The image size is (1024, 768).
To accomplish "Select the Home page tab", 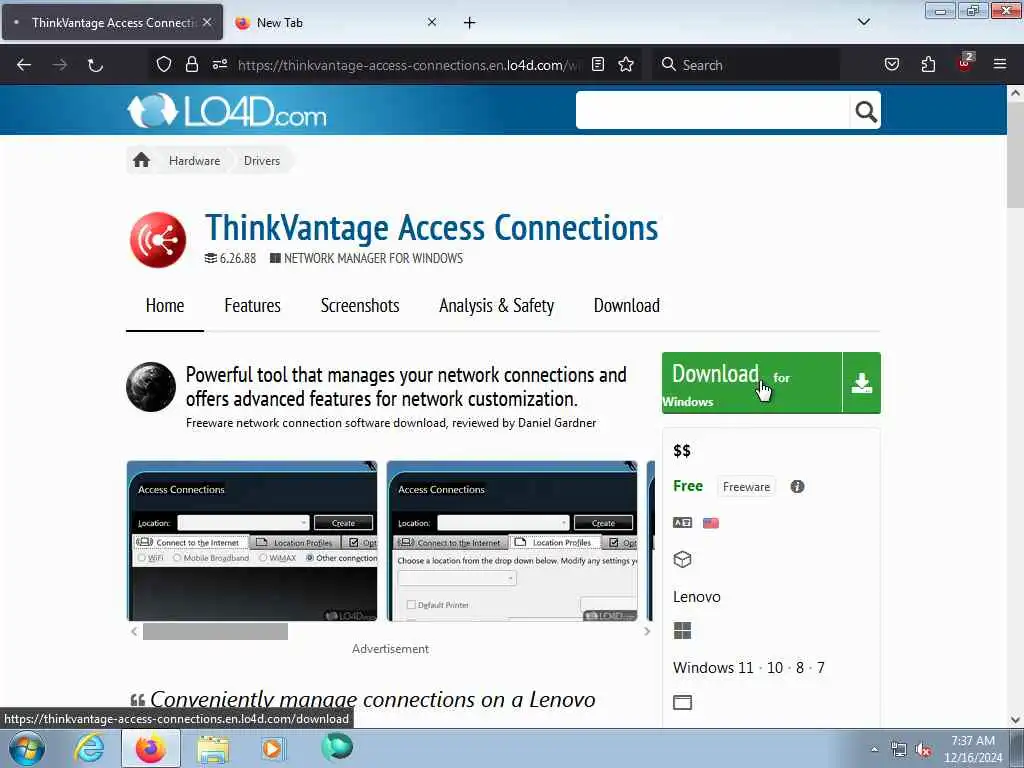I will [x=165, y=306].
